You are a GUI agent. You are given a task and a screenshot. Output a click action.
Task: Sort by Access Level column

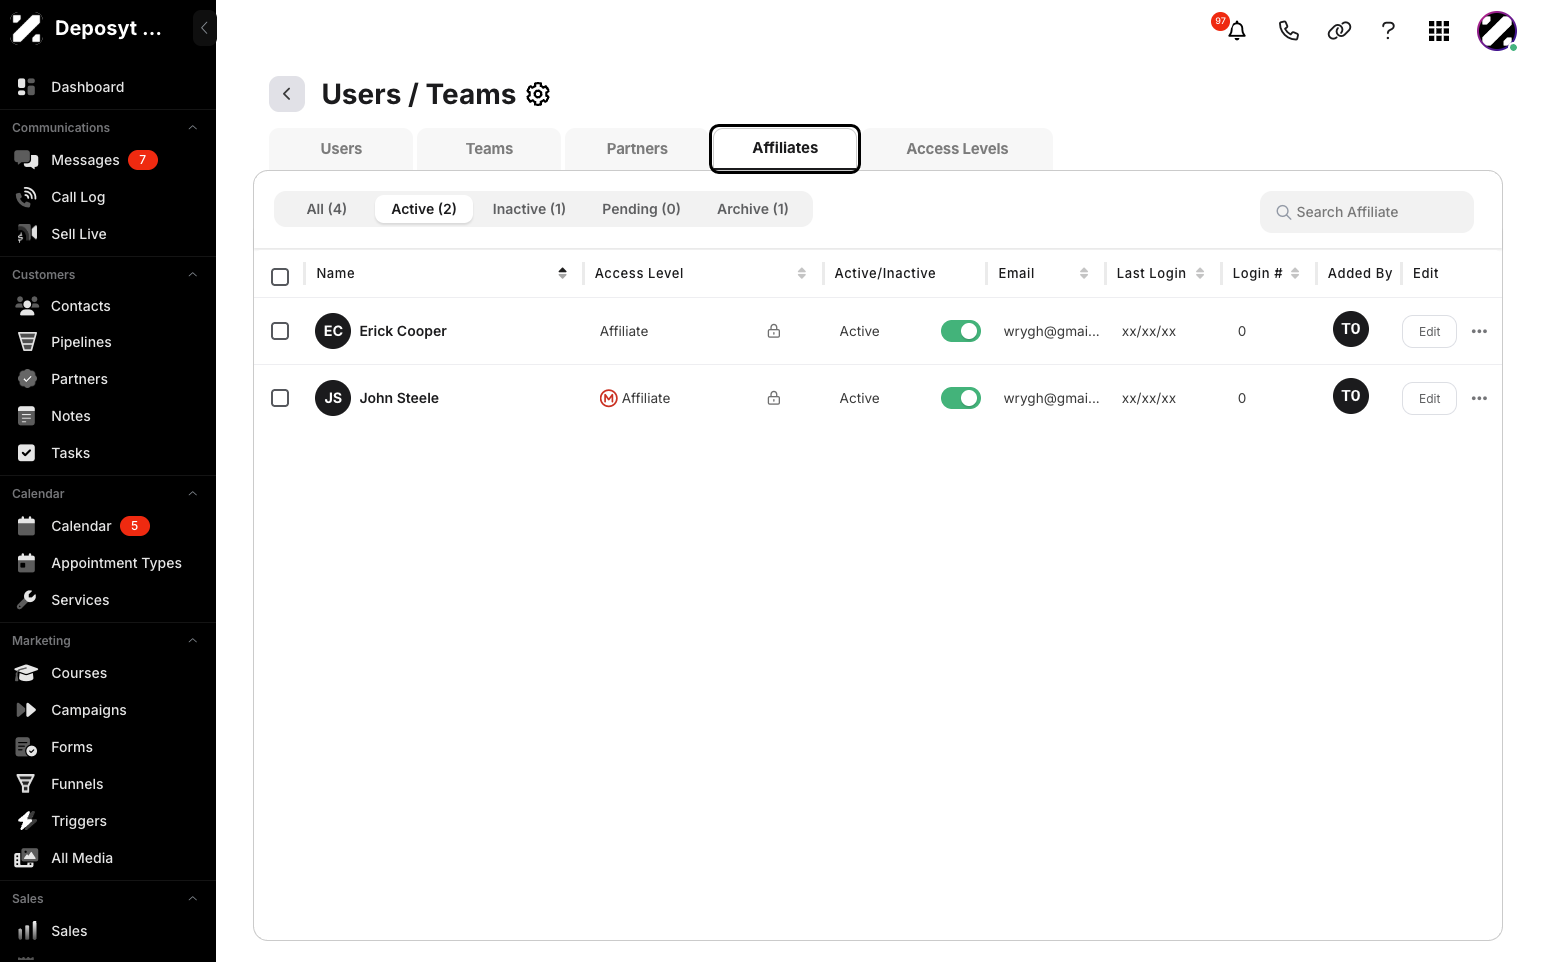click(x=801, y=273)
